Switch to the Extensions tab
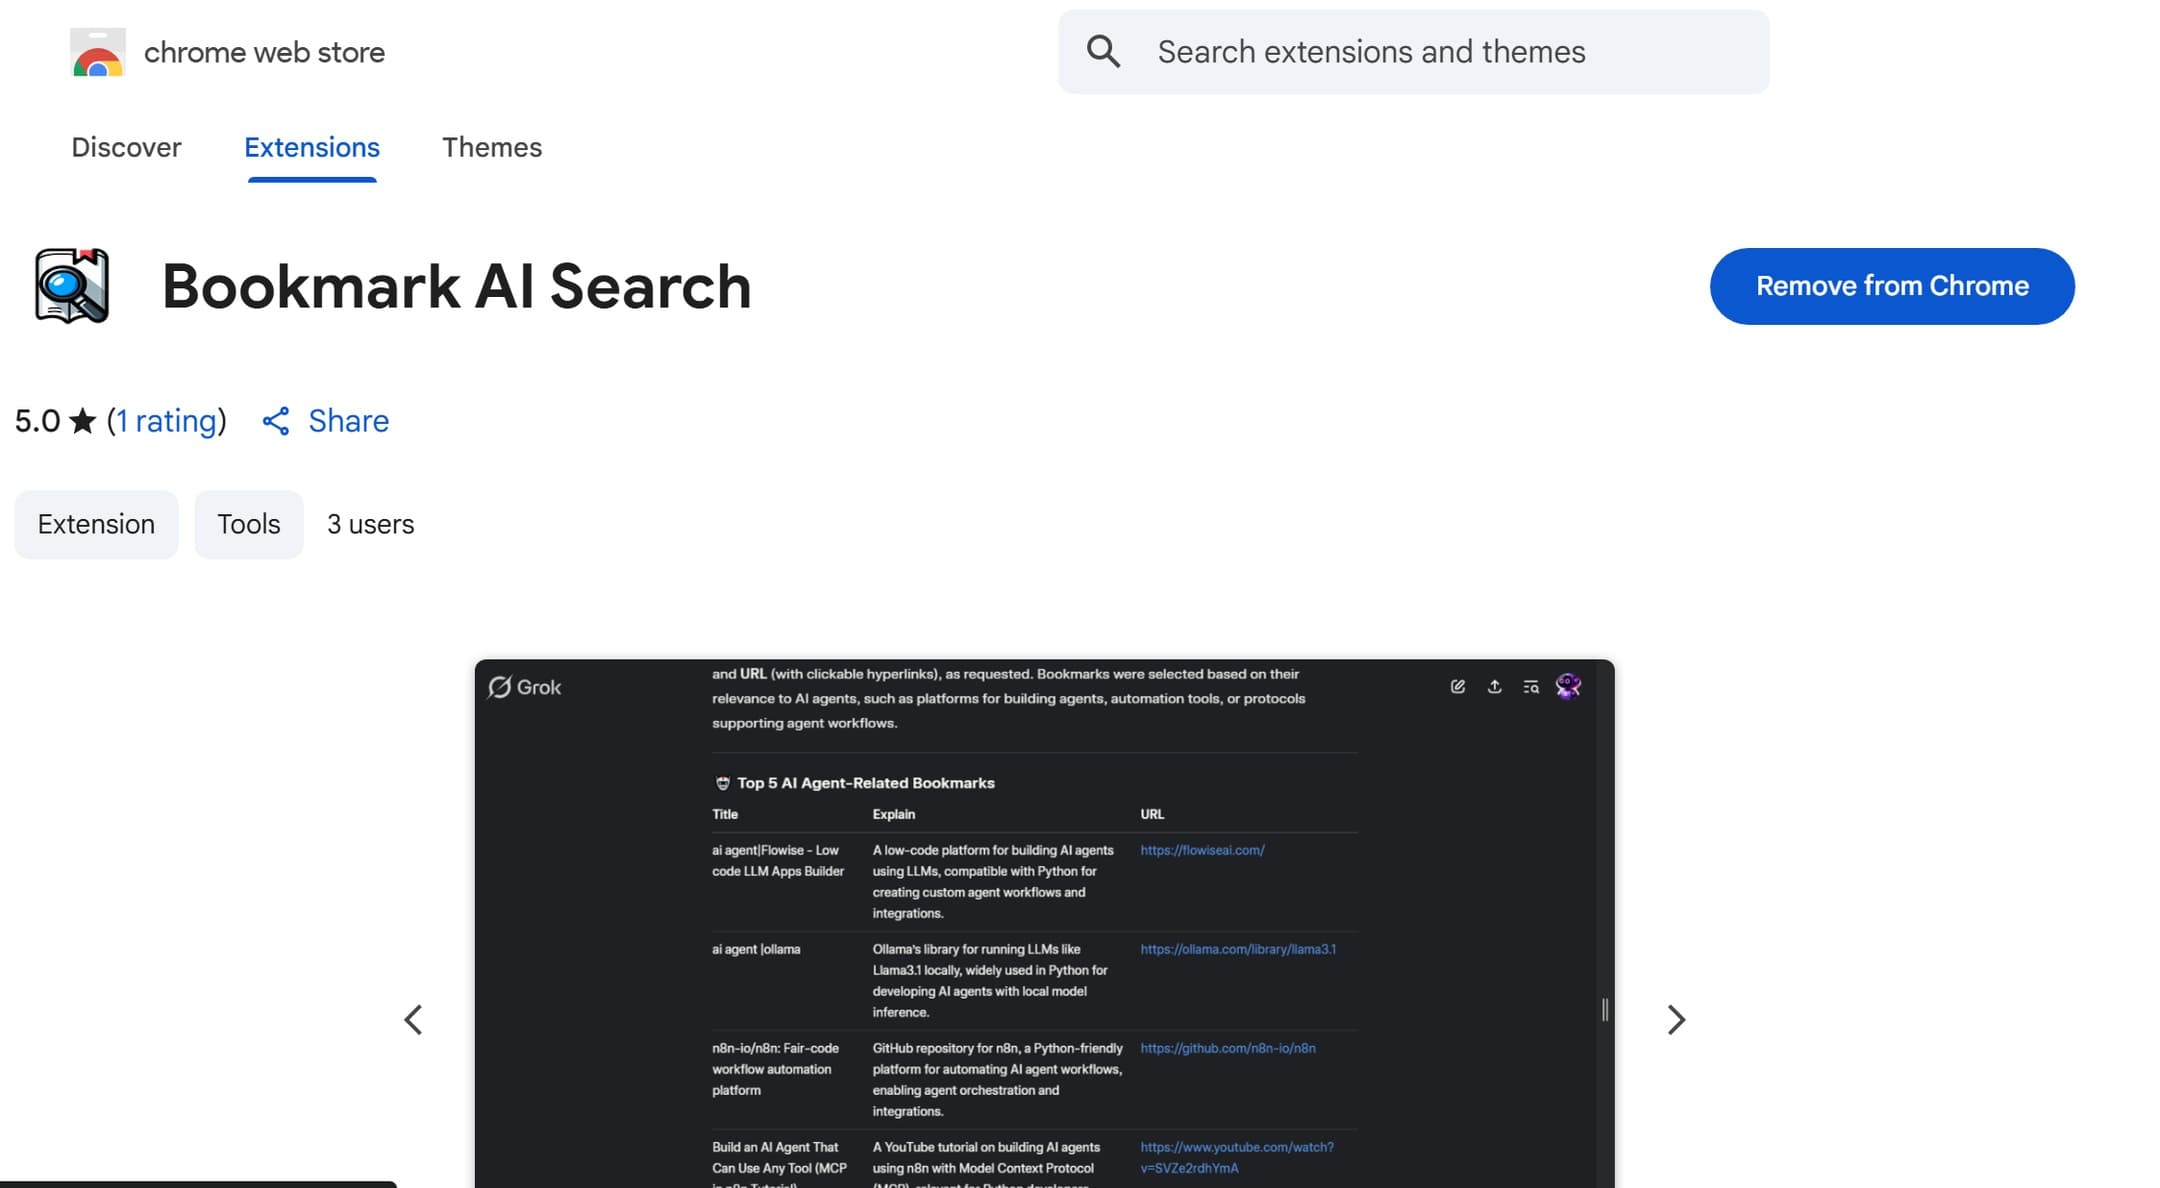Viewport: 2160px width, 1188px height. click(x=312, y=147)
